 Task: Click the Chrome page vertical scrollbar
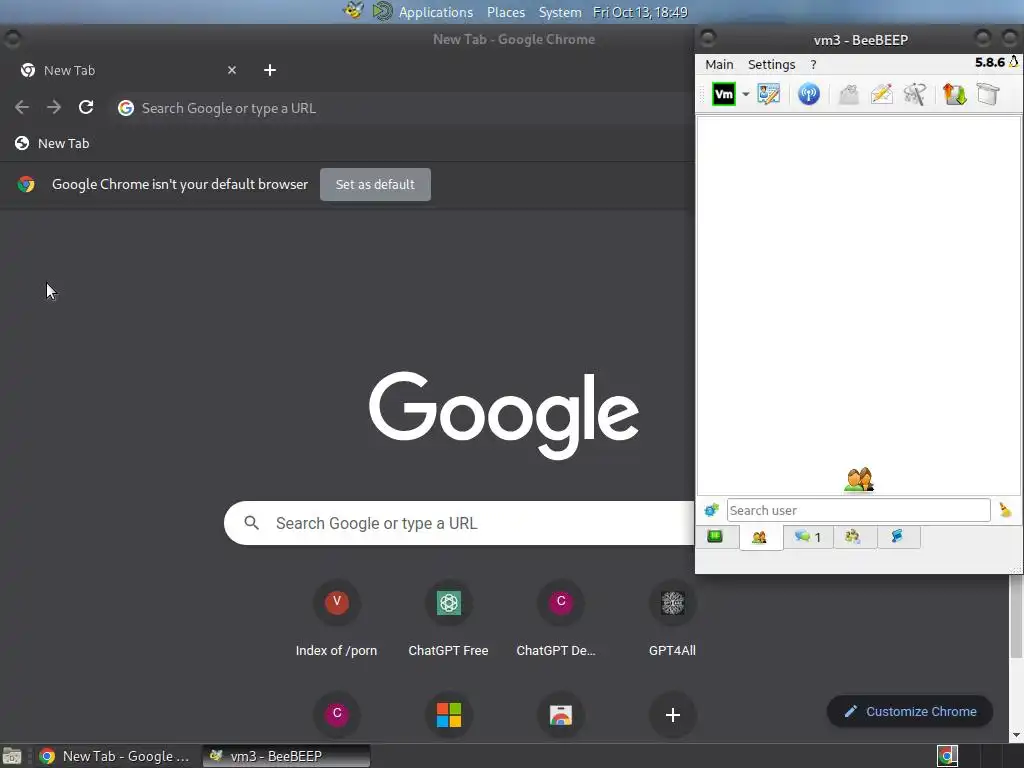(1016, 617)
